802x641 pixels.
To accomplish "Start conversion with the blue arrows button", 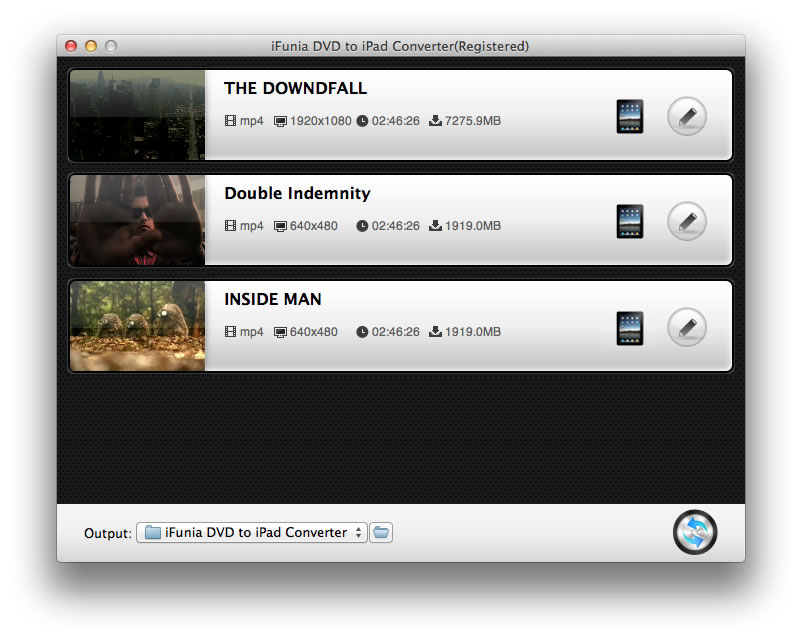I will click(x=695, y=532).
